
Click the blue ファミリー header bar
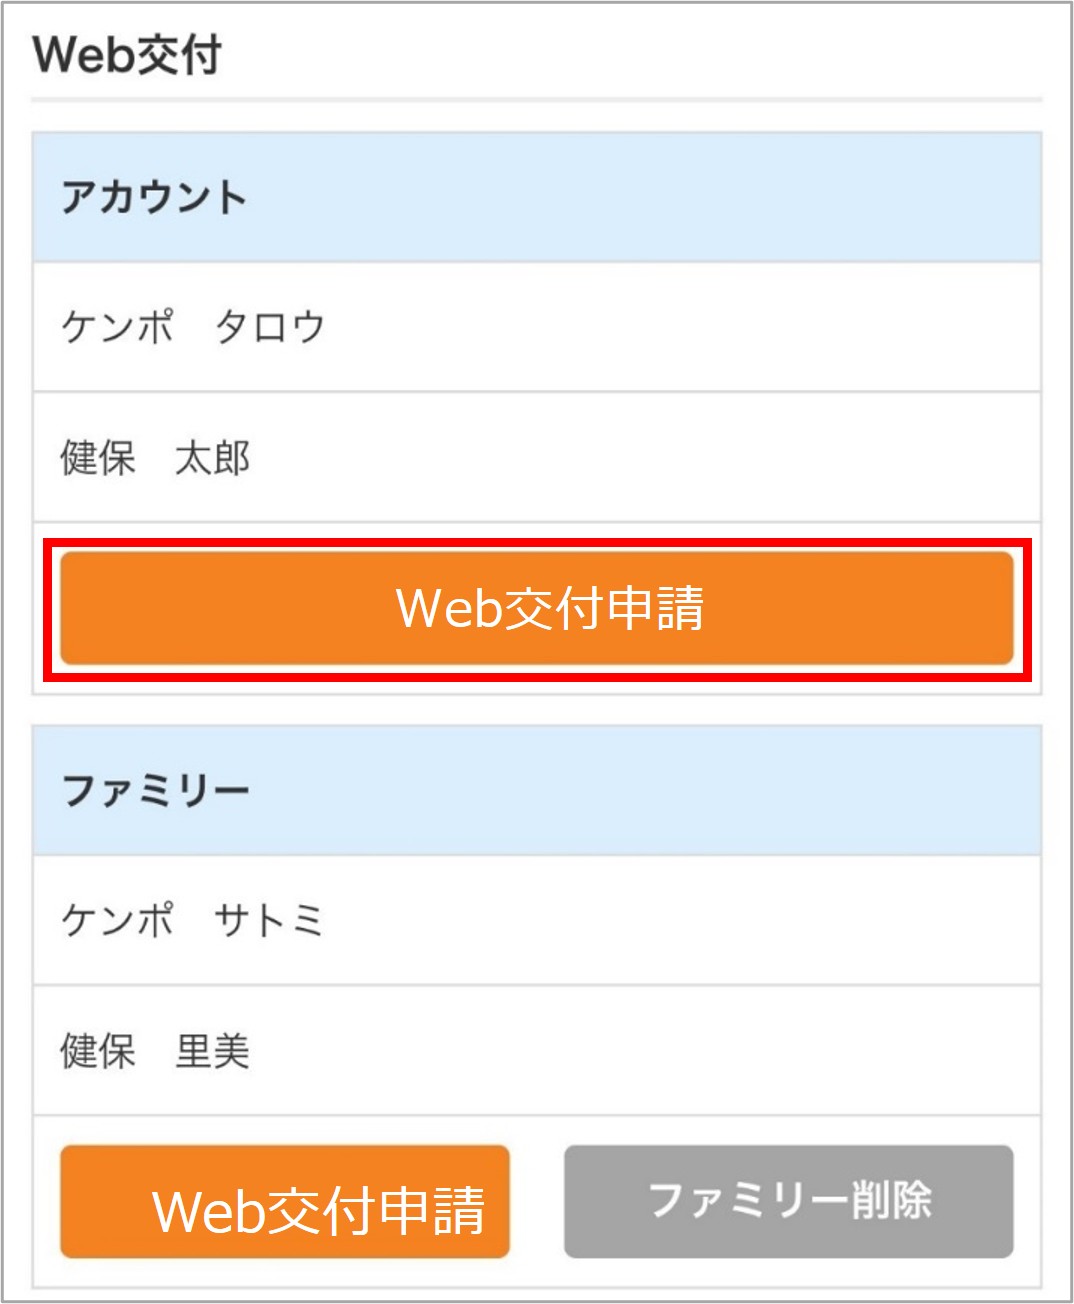[537, 791]
